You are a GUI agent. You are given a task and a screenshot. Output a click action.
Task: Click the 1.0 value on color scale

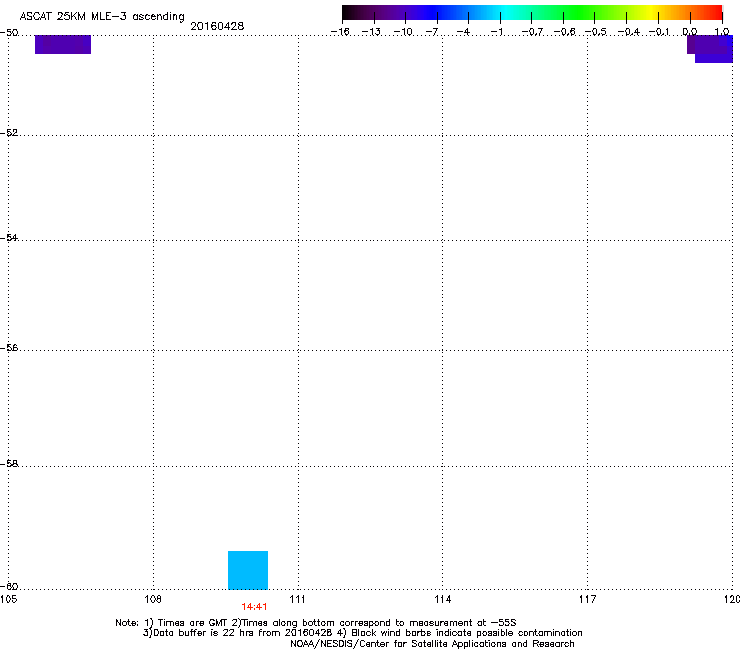pos(722,32)
